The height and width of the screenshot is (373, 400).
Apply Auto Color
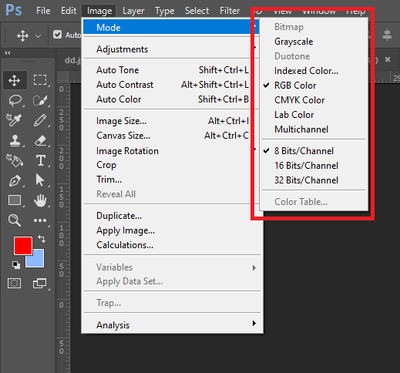[x=172, y=99]
